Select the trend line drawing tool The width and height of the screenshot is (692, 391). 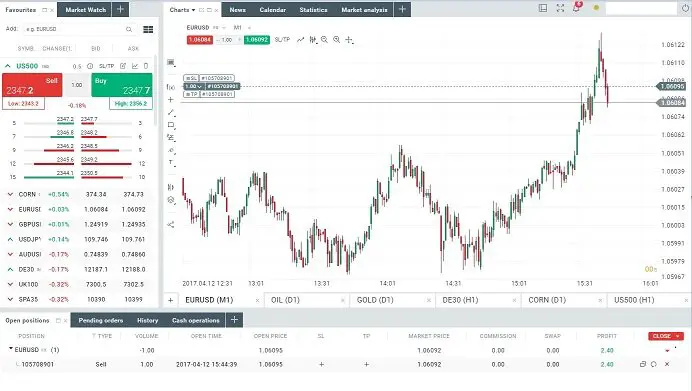[171, 113]
